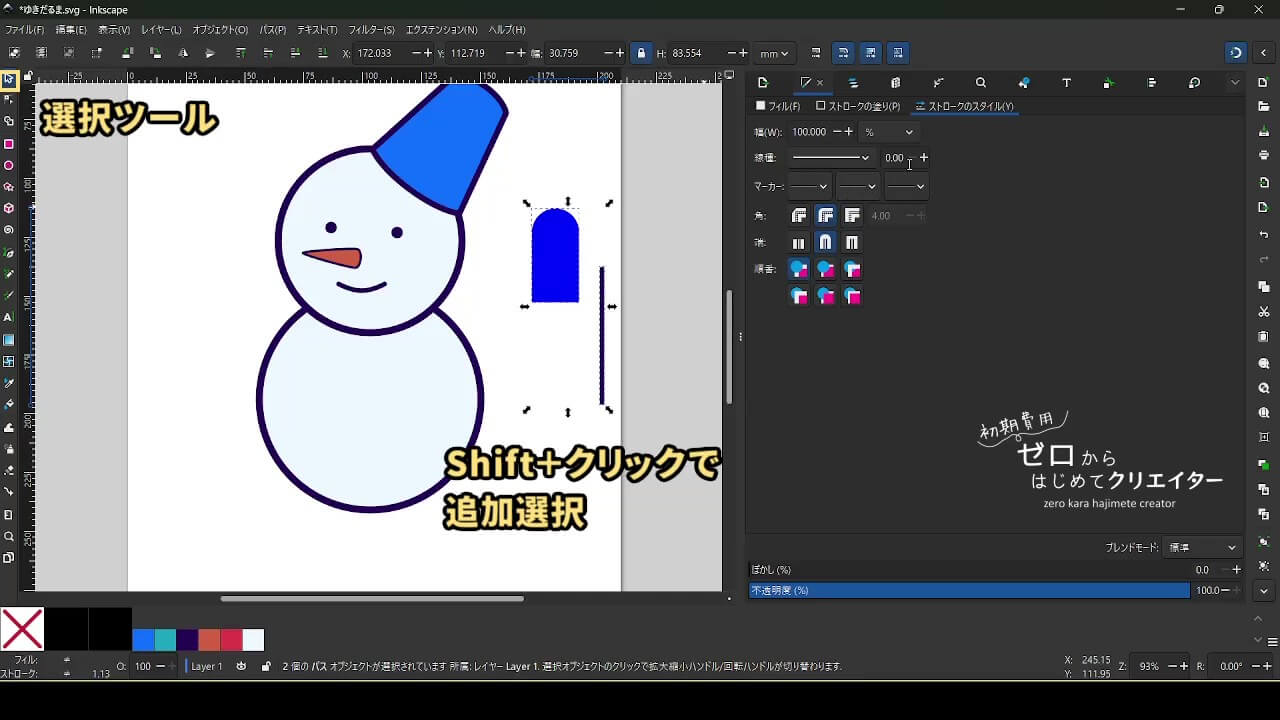Viewport: 1280px width, 720px height.
Task: Select the Rectangle tool in the toolbox
Action: 9,144
